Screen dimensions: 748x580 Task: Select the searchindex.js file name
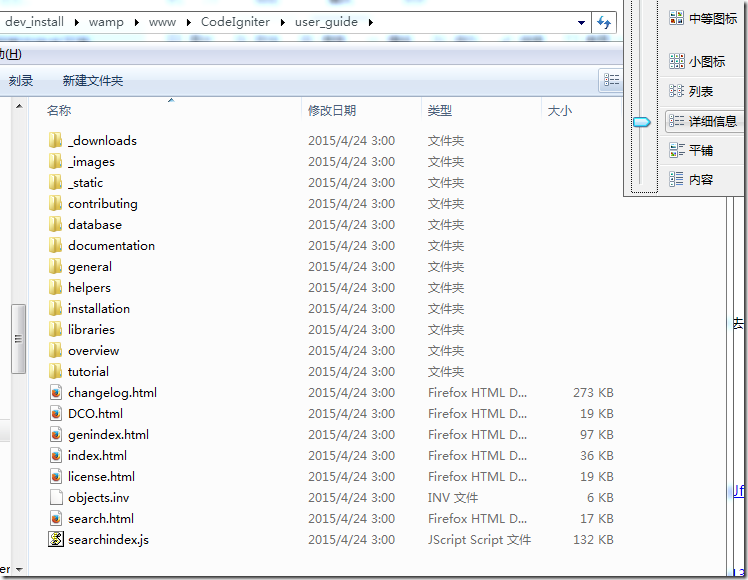click(108, 539)
